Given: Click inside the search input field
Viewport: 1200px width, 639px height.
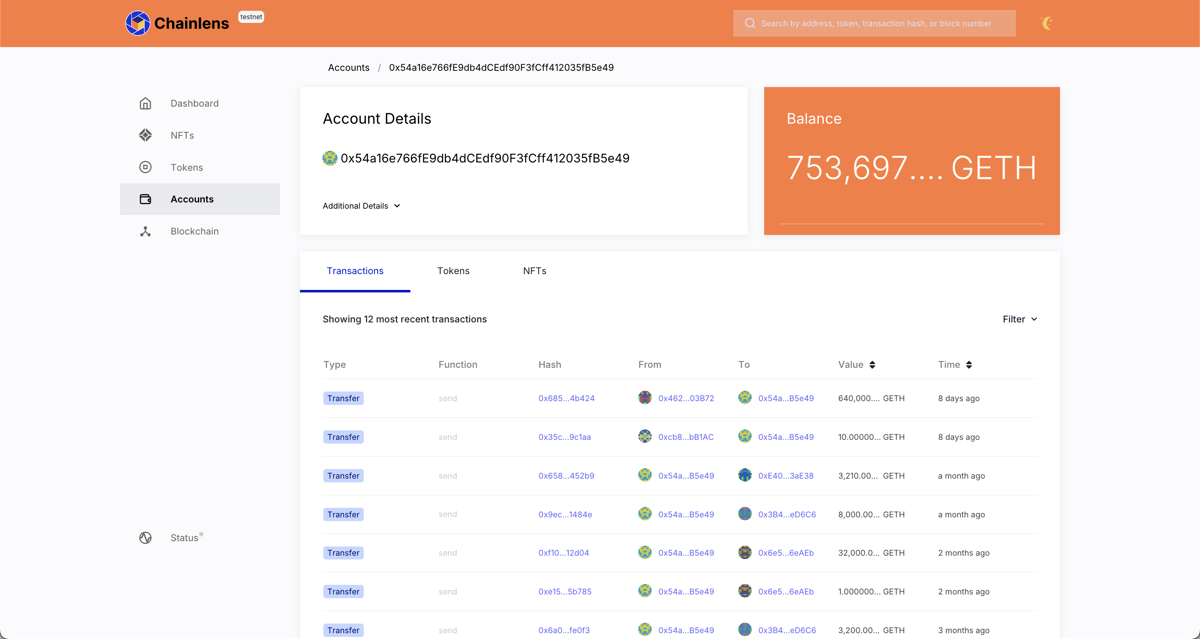Looking at the screenshot, I should click(880, 22).
